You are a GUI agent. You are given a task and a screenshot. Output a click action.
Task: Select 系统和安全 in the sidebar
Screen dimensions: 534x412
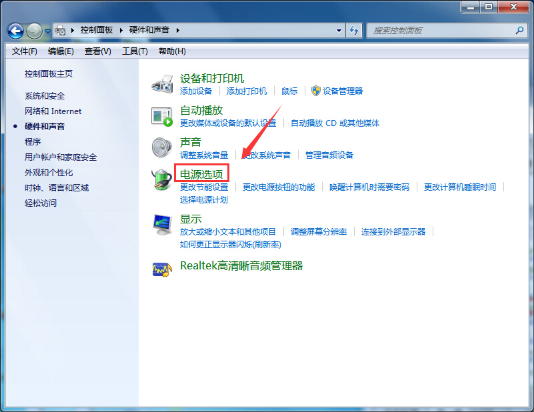click(x=45, y=96)
